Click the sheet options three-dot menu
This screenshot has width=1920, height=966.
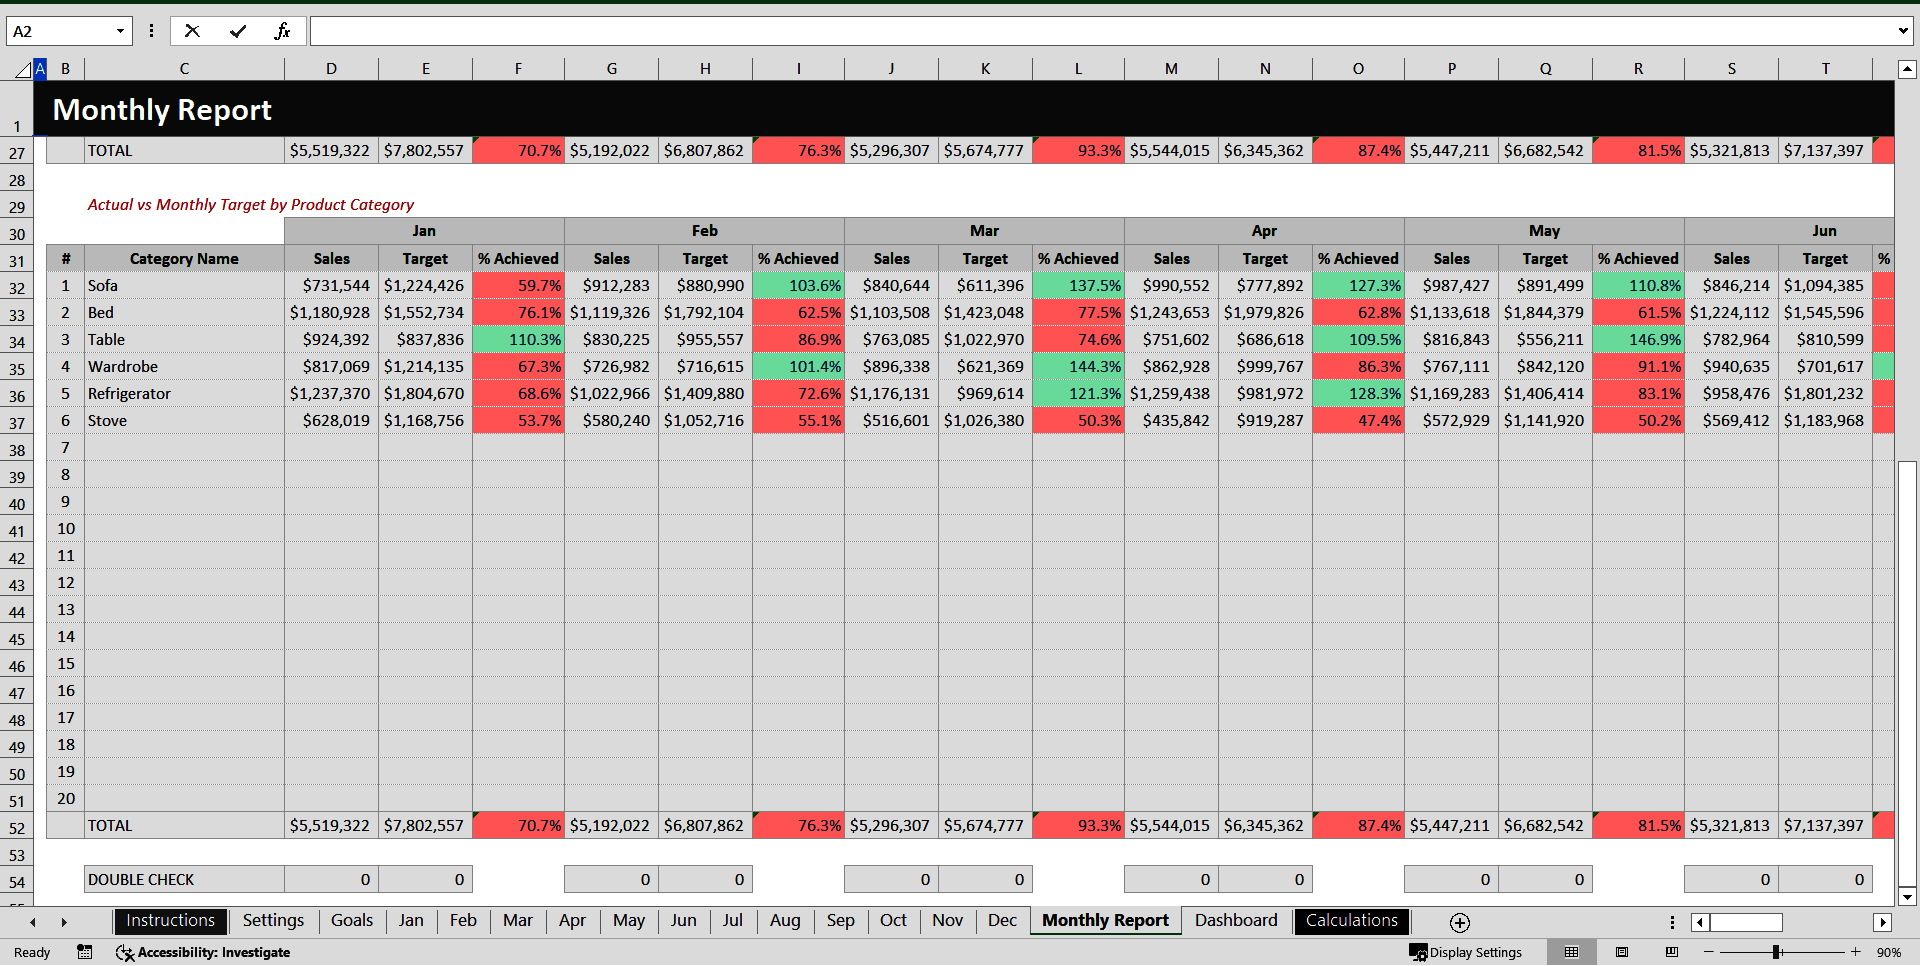1671,922
